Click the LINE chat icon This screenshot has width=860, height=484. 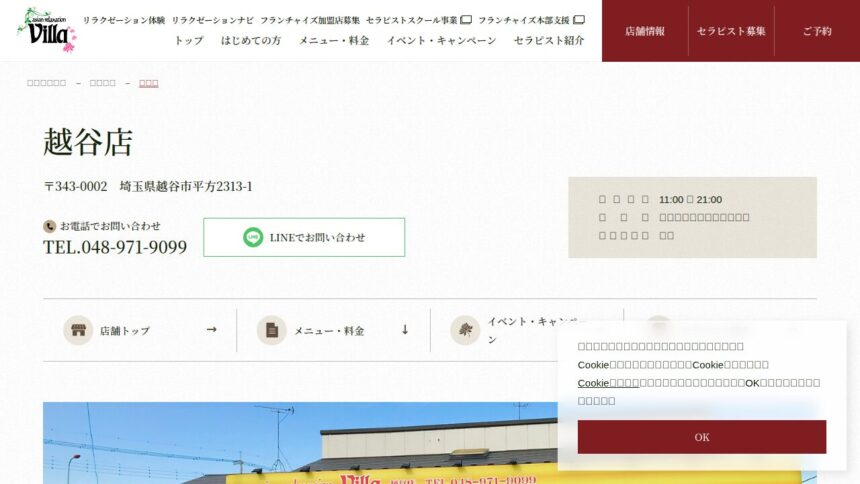[253, 237]
